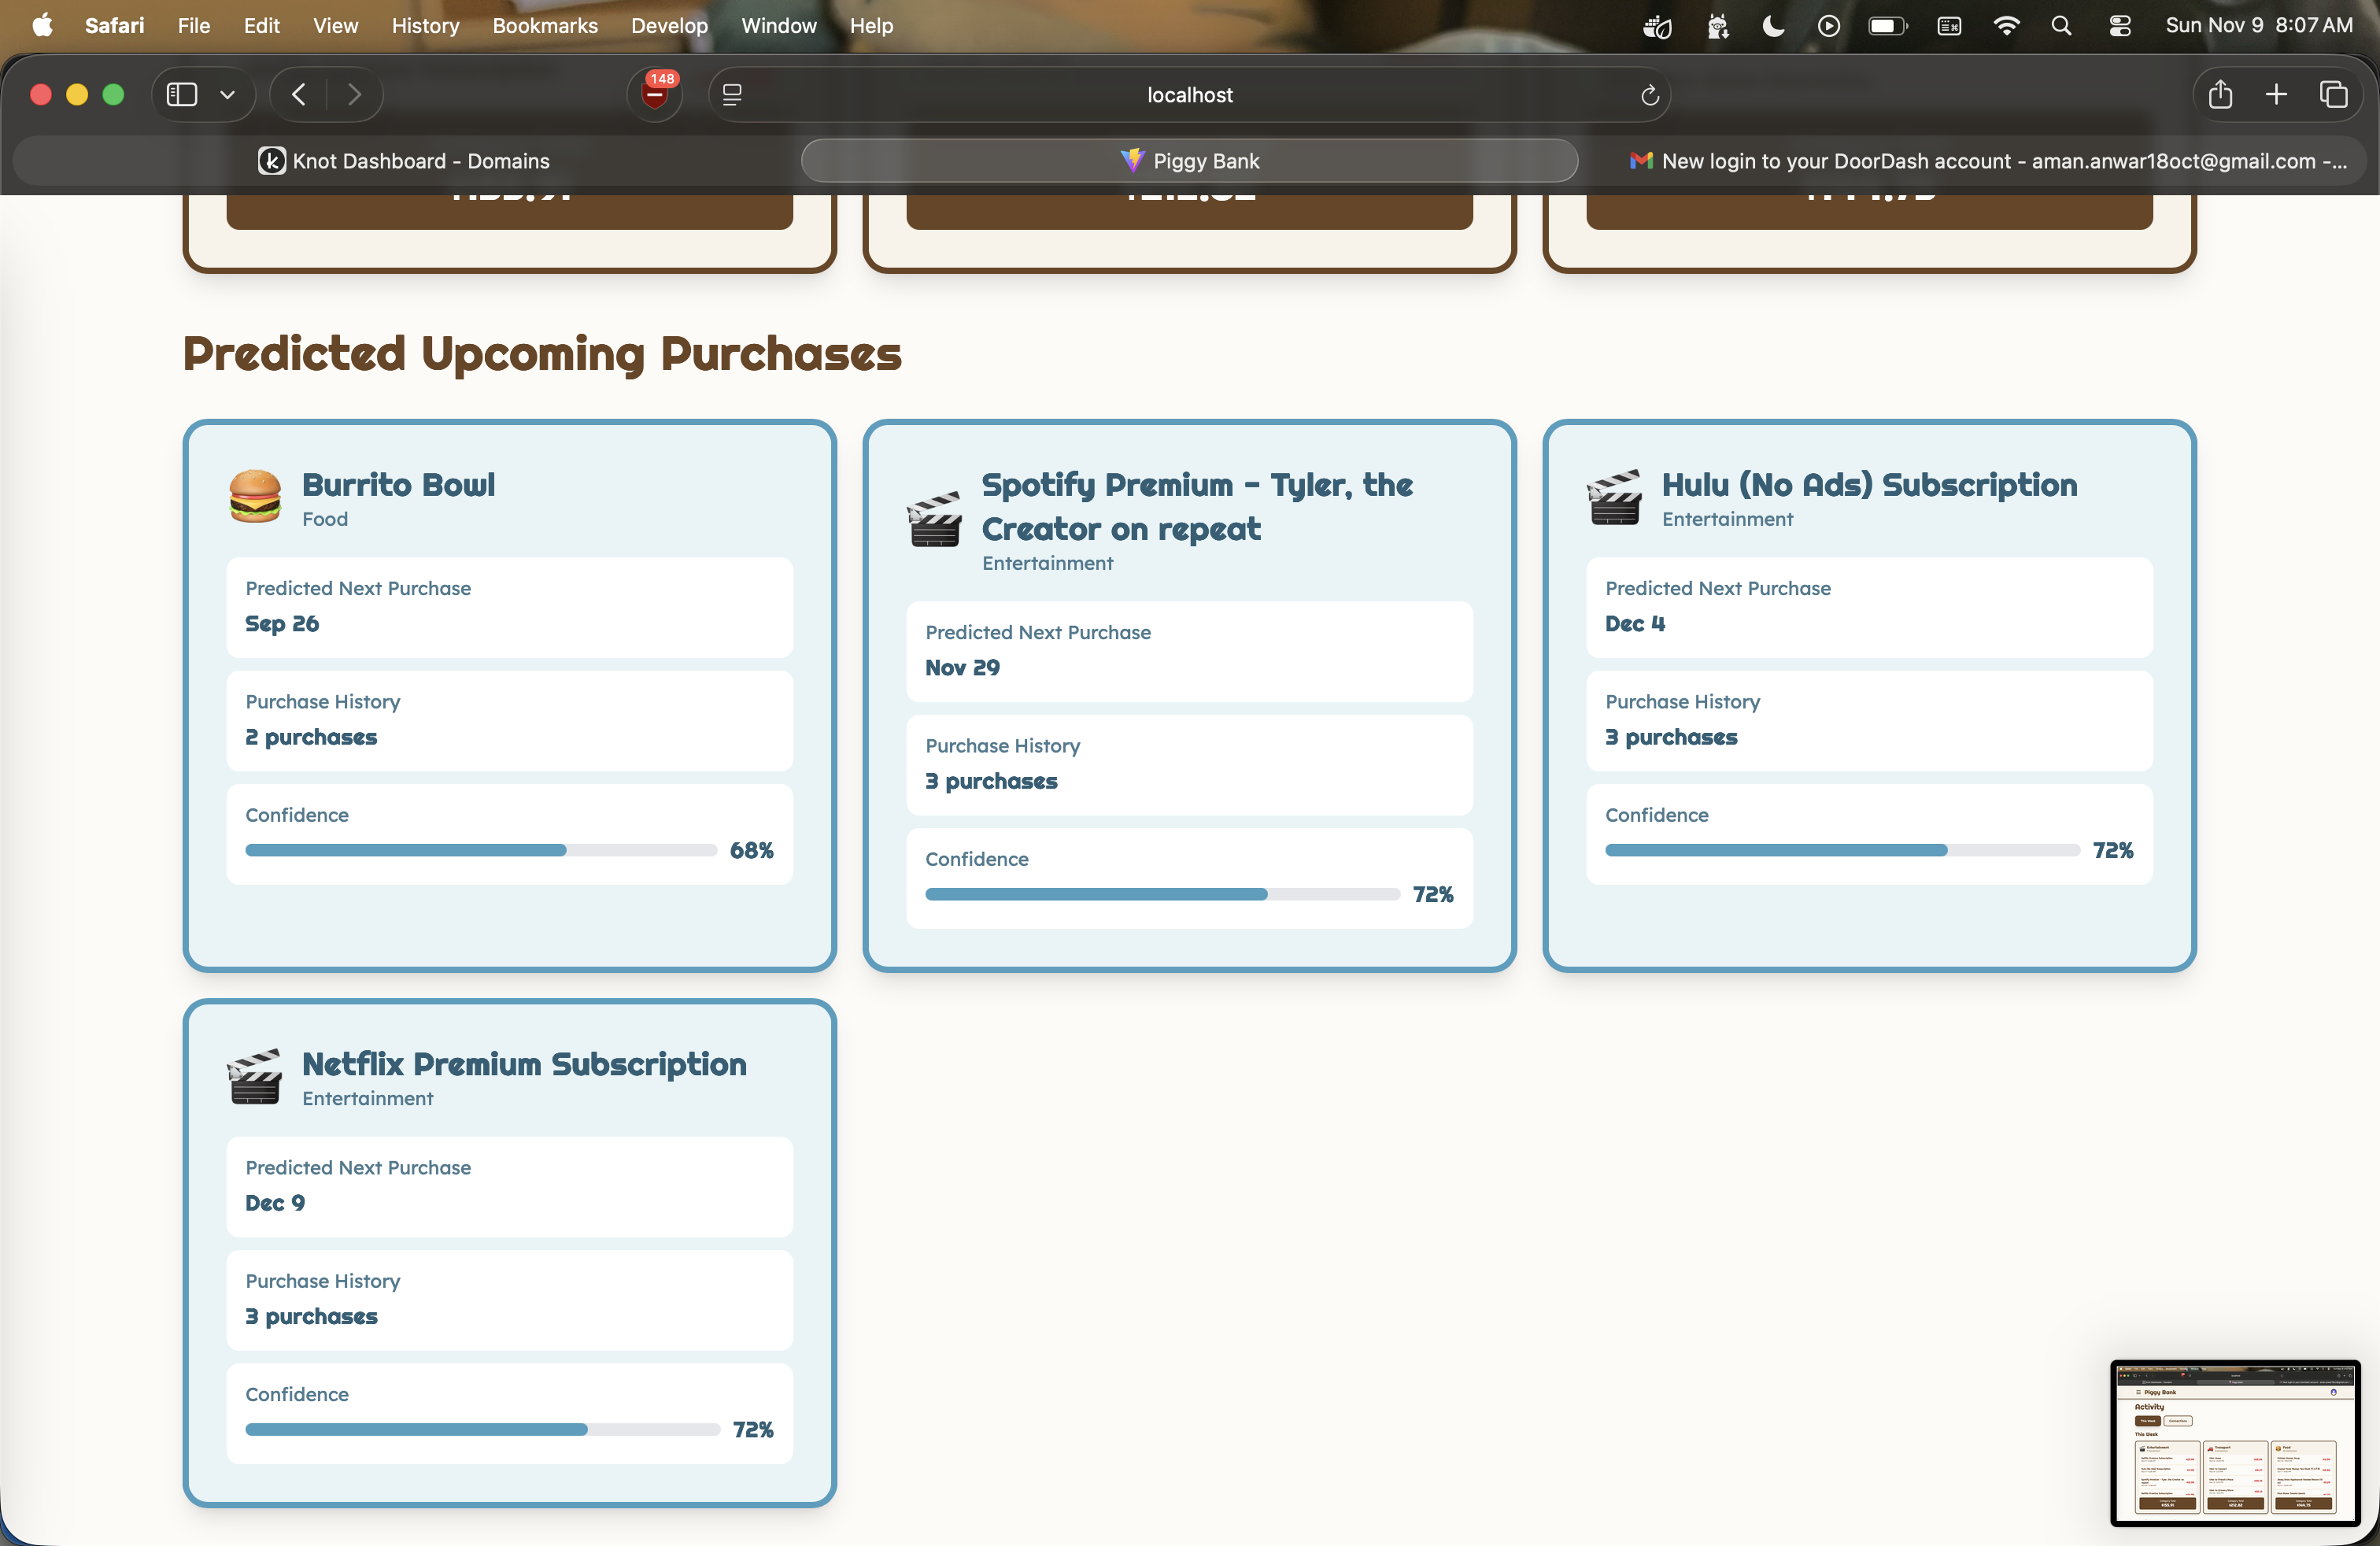
Task: Go back with the browser back arrow
Action: pyautogui.click(x=298, y=95)
